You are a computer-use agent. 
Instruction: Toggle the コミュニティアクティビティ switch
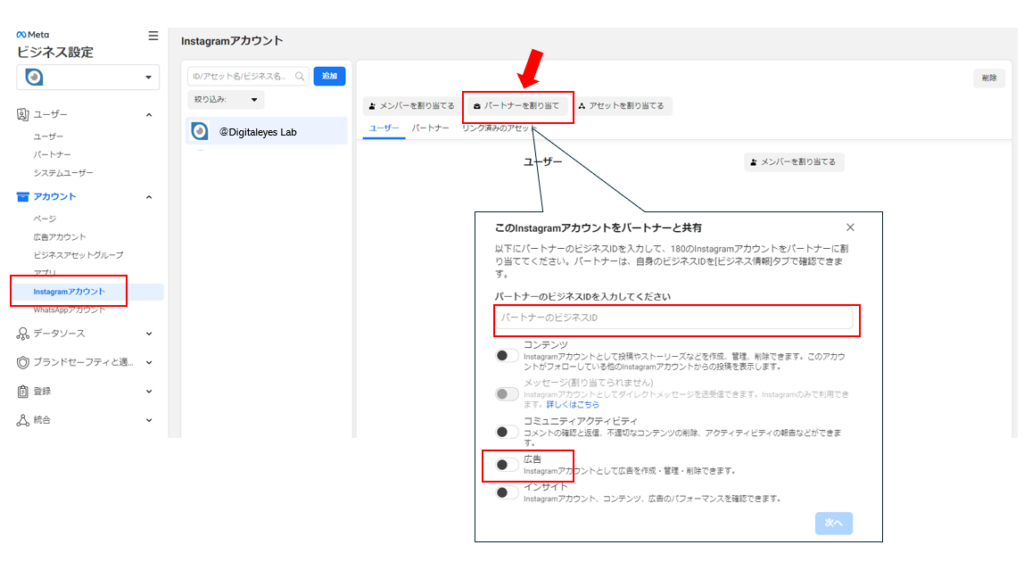(x=506, y=432)
